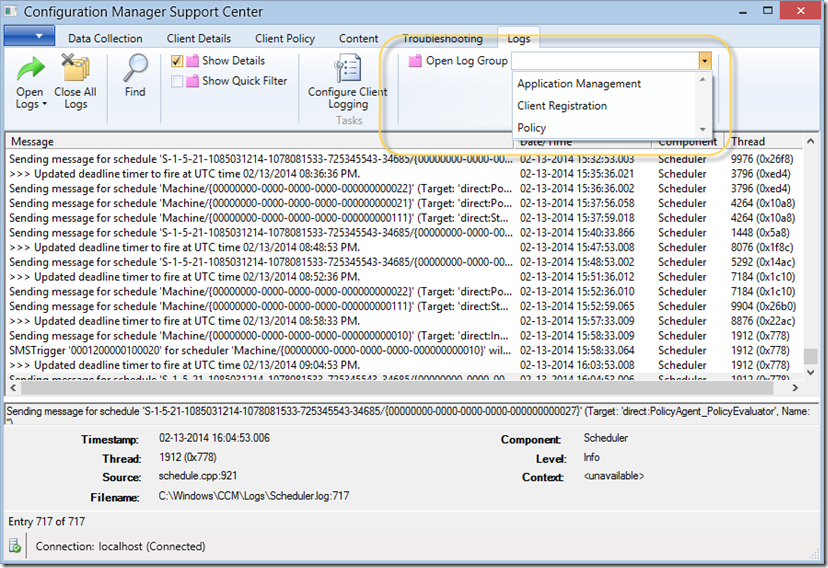The height and width of the screenshot is (568, 828).
Task: Click the Find magnifier icon
Action: click(x=135, y=68)
